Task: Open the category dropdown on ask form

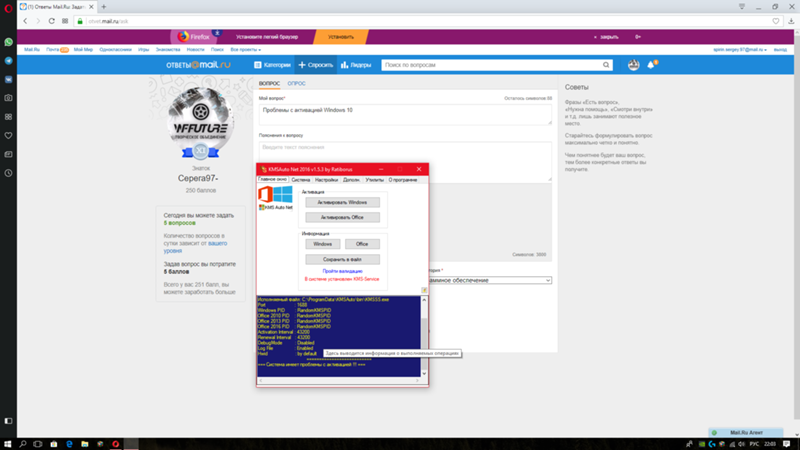Action: click(x=490, y=280)
